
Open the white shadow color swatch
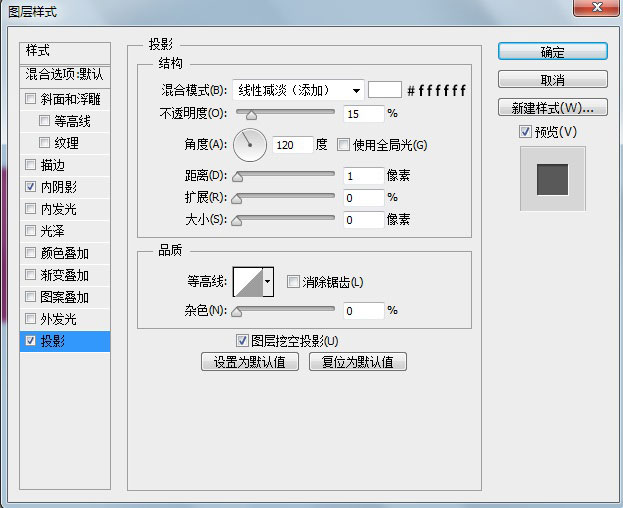(x=385, y=90)
